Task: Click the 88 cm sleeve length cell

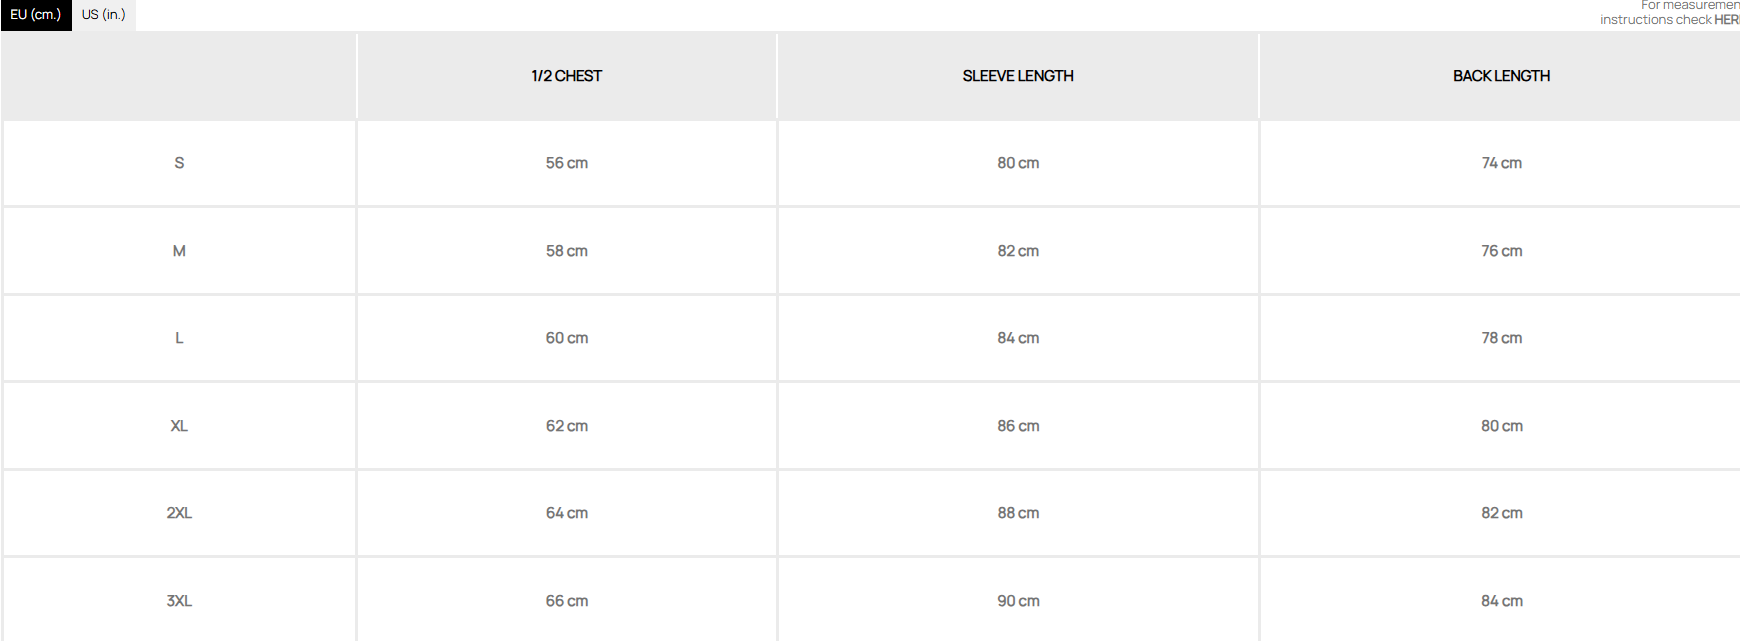Action: pyautogui.click(x=1018, y=513)
